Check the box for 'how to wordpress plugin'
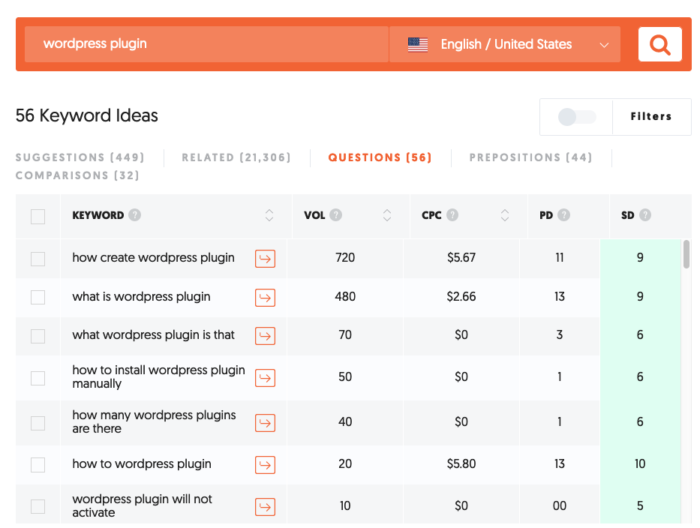700x528 pixels. pyautogui.click(x=38, y=465)
